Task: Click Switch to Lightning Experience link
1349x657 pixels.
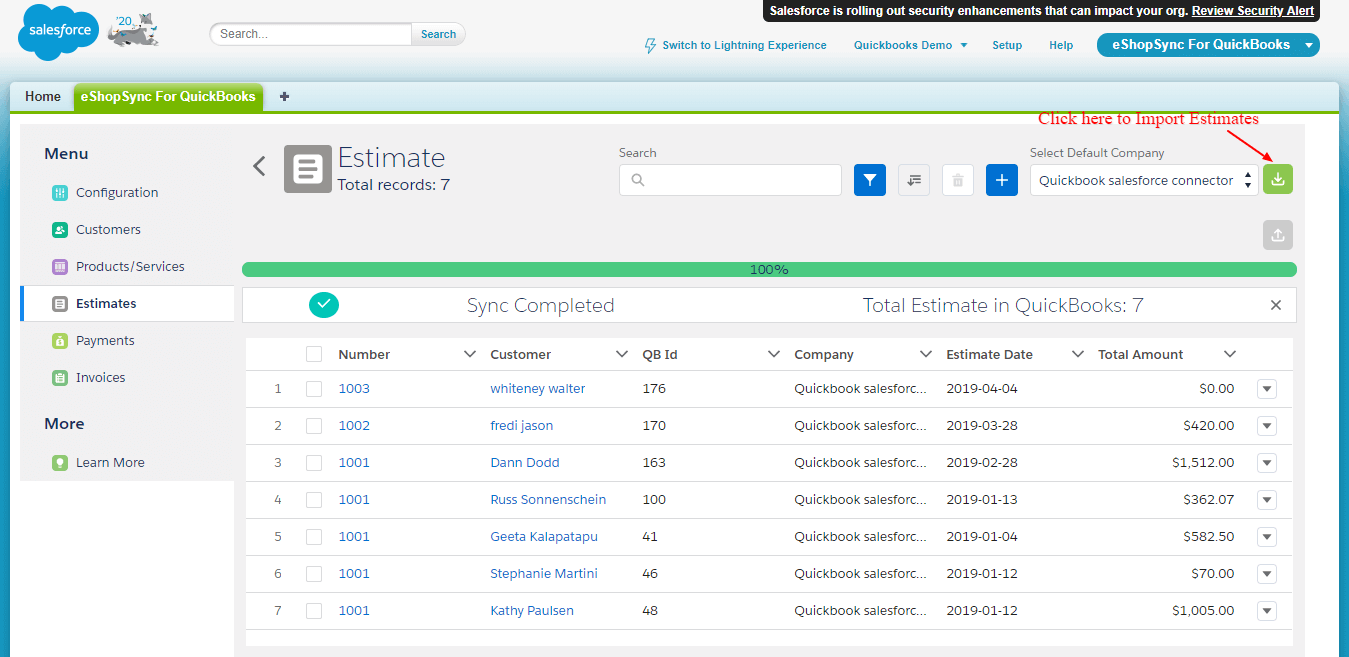Action: [744, 45]
